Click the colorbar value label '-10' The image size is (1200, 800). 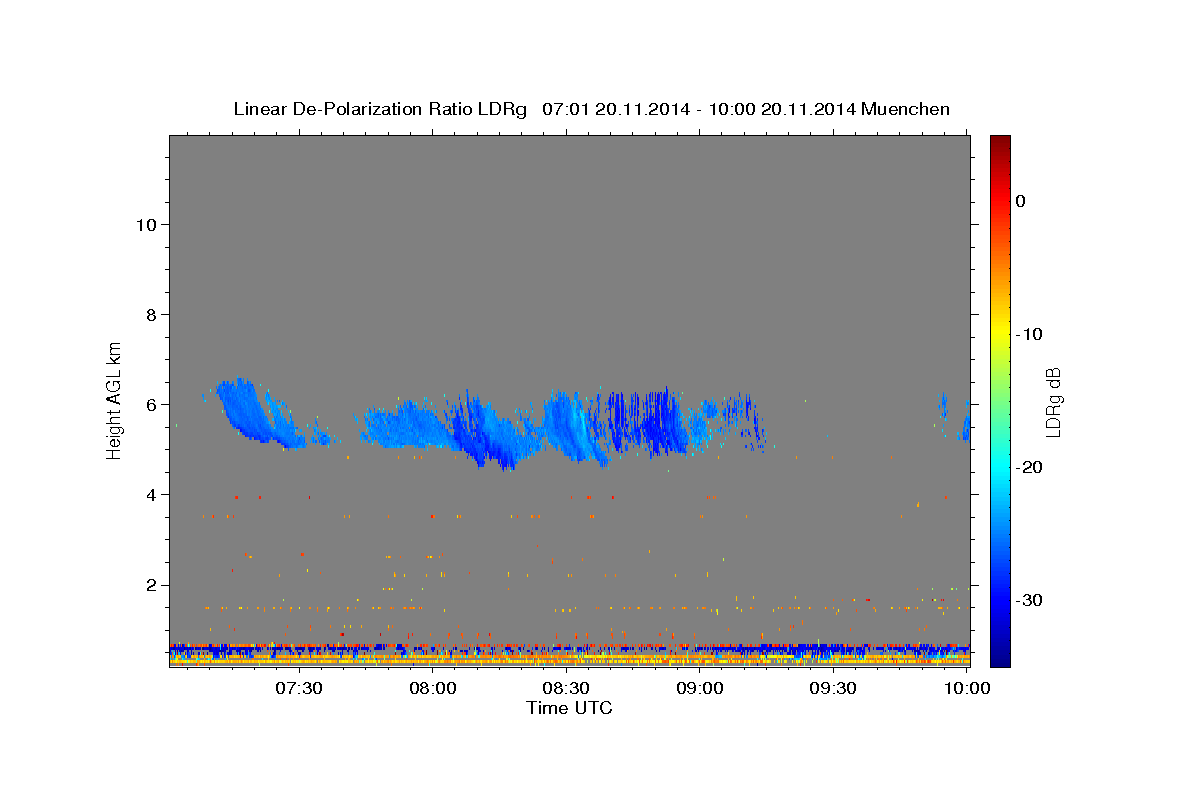(x=1029, y=334)
